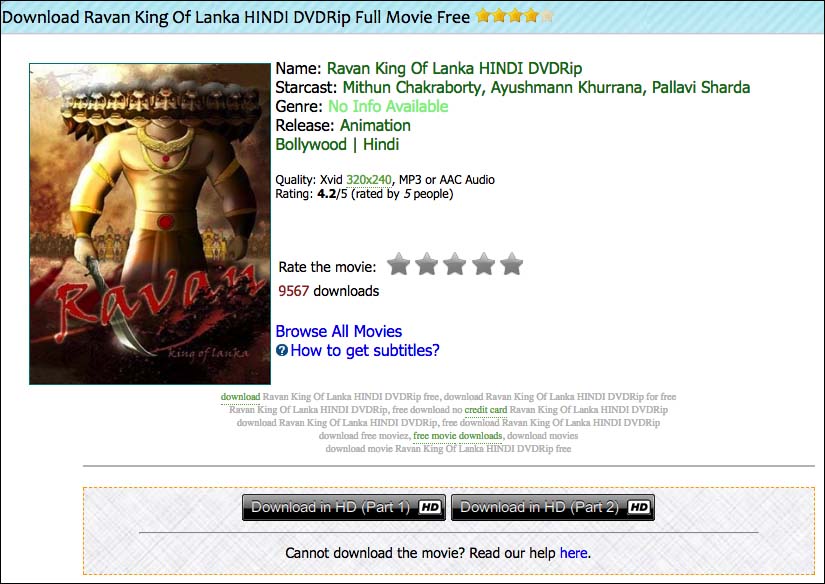825x584 pixels.
Task: Click the HD badge on Part 1
Action: click(429, 507)
